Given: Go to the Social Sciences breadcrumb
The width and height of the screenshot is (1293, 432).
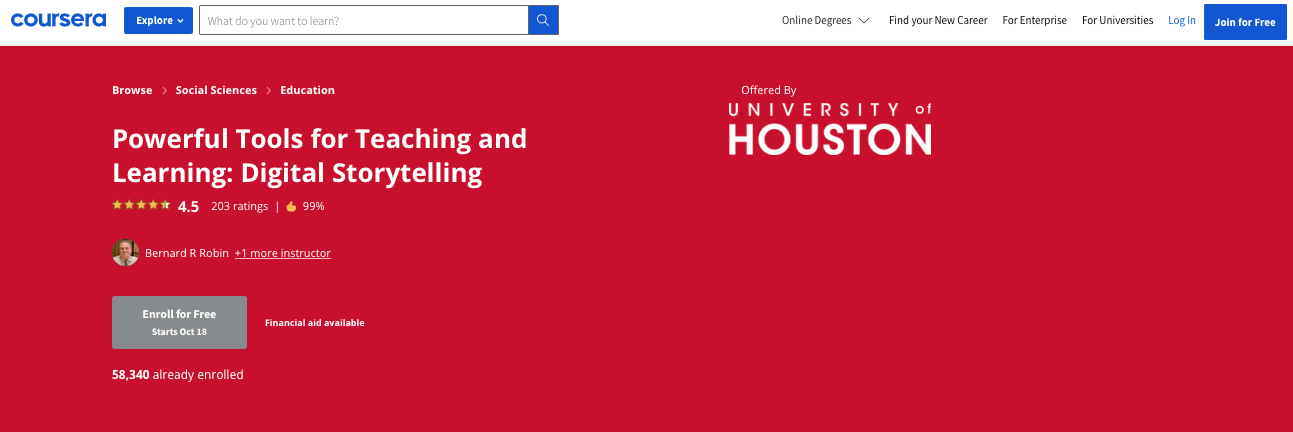Looking at the screenshot, I should [216, 90].
